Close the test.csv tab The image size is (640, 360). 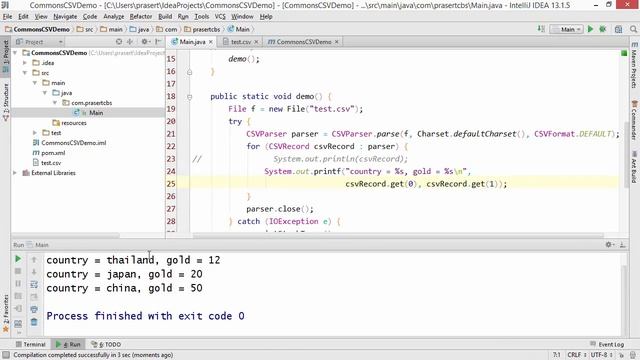pos(256,42)
